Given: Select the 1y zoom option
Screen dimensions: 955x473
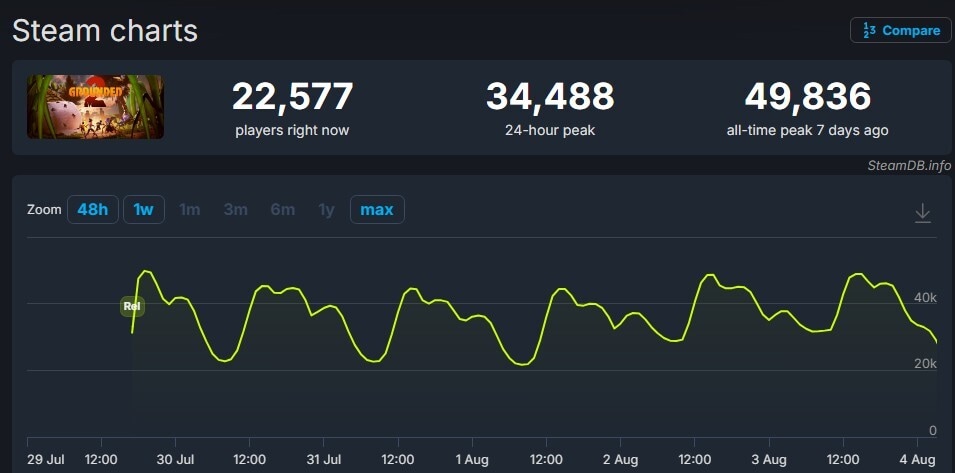Looking at the screenshot, I should (326, 209).
